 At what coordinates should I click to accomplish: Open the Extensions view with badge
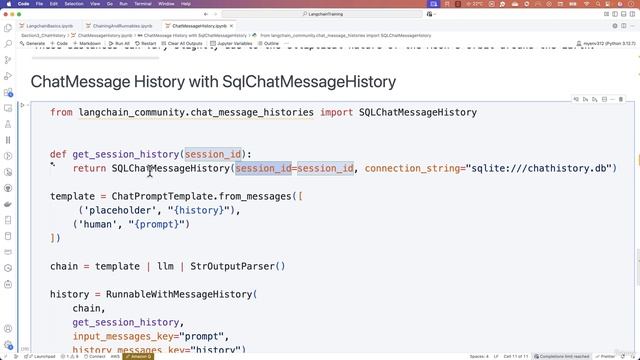8,92
